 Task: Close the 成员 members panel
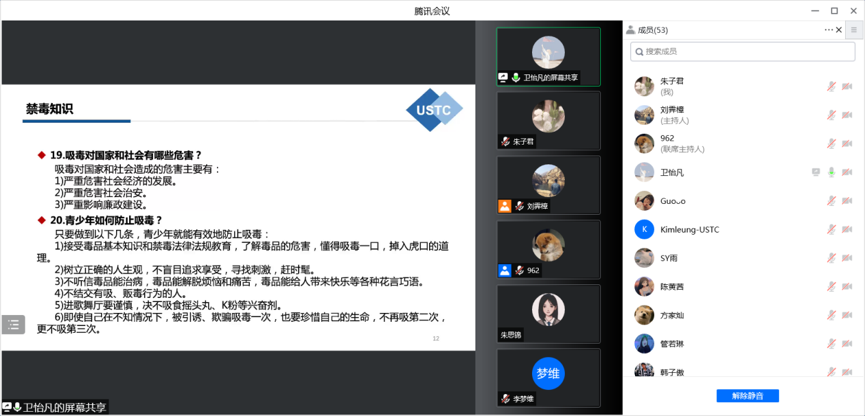[839, 30]
